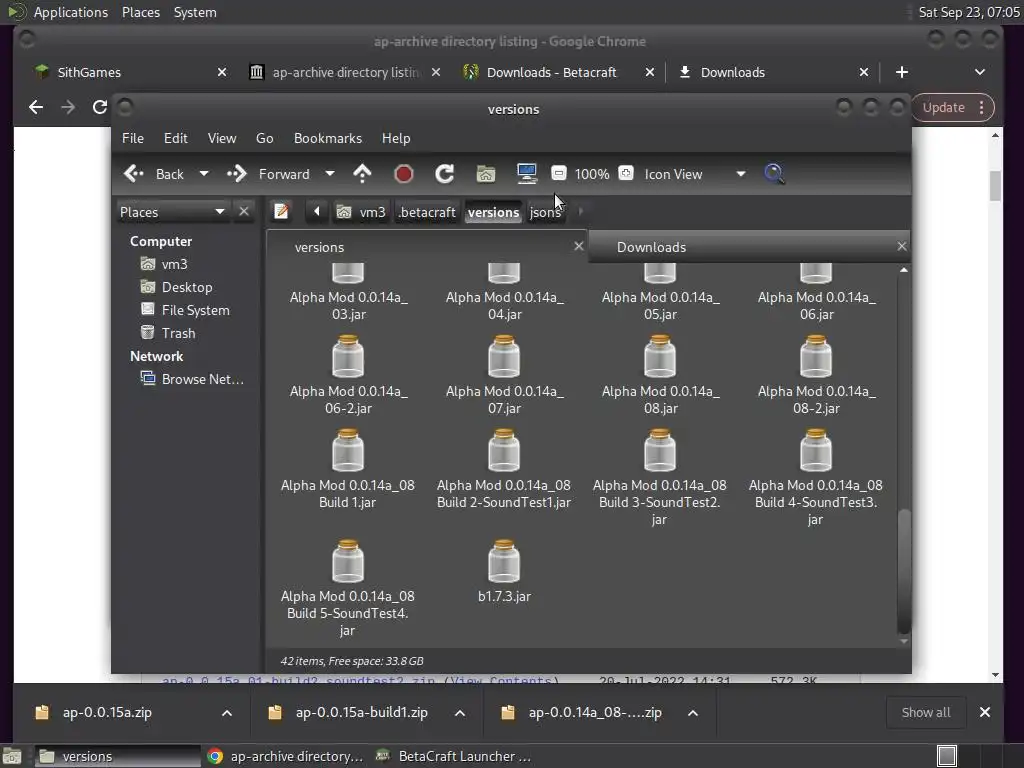Image resolution: width=1024 pixels, height=768 pixels.
Task: Select Browse Network in sidebar
Action: [202, 379]
